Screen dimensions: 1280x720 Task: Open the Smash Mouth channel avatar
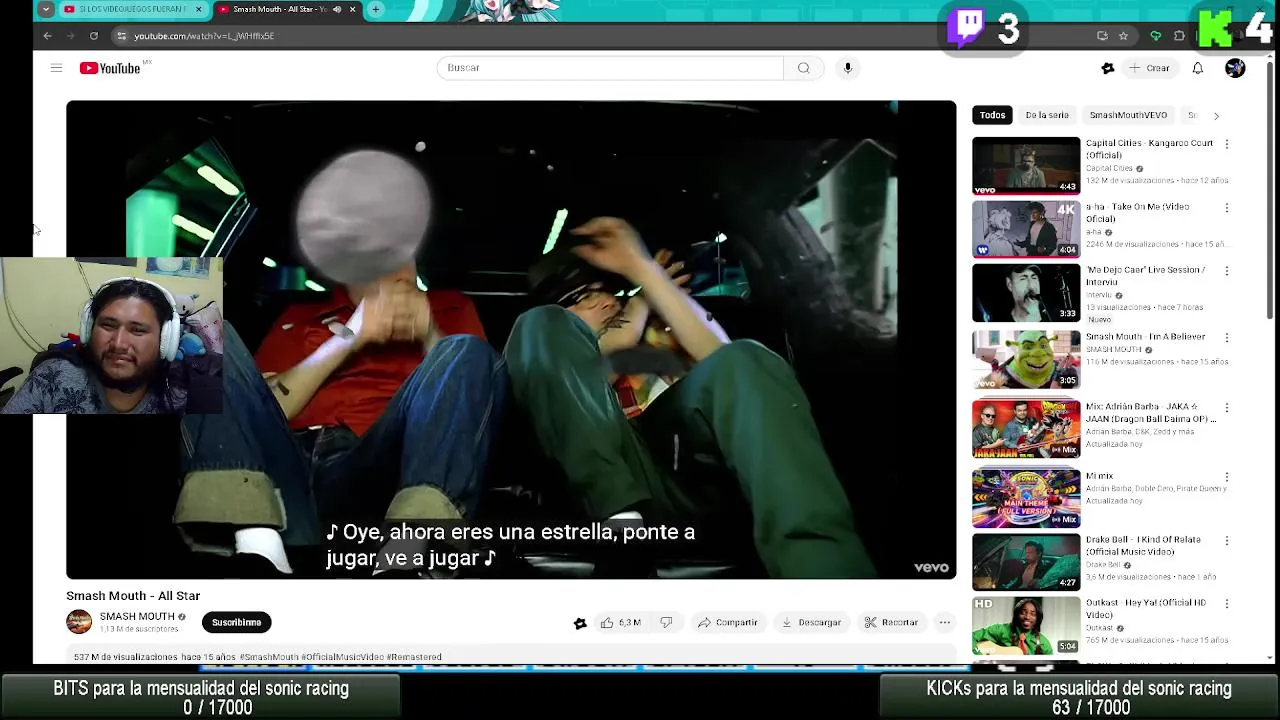79,622
